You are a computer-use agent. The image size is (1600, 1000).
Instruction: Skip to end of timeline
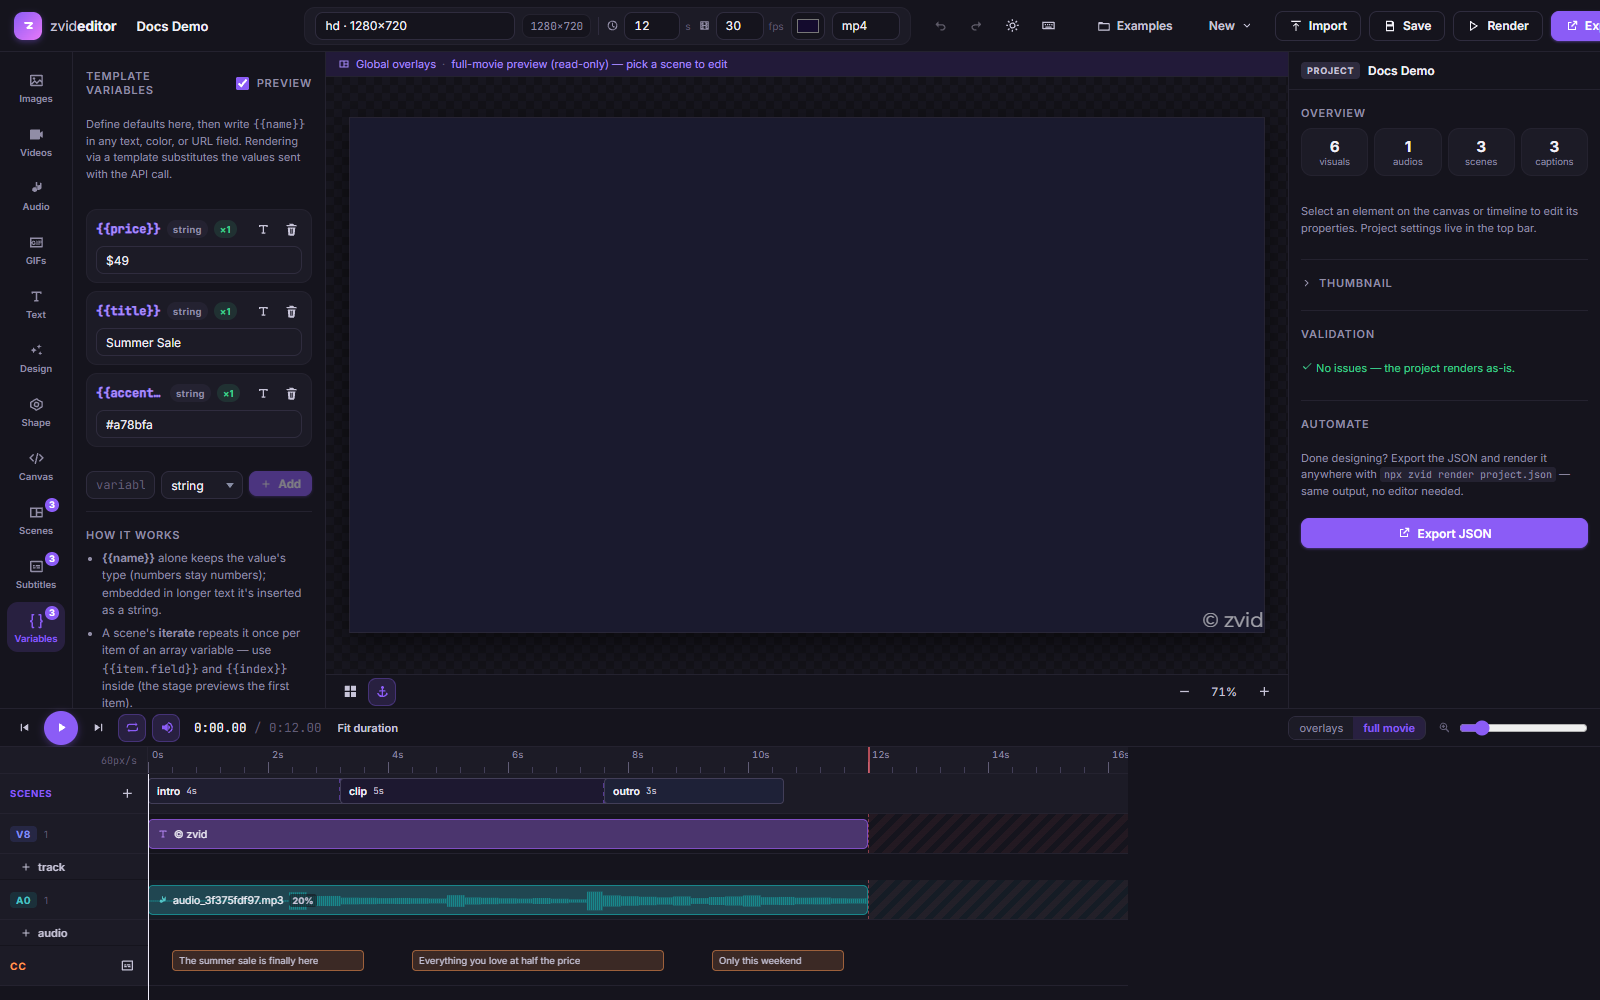98,728
